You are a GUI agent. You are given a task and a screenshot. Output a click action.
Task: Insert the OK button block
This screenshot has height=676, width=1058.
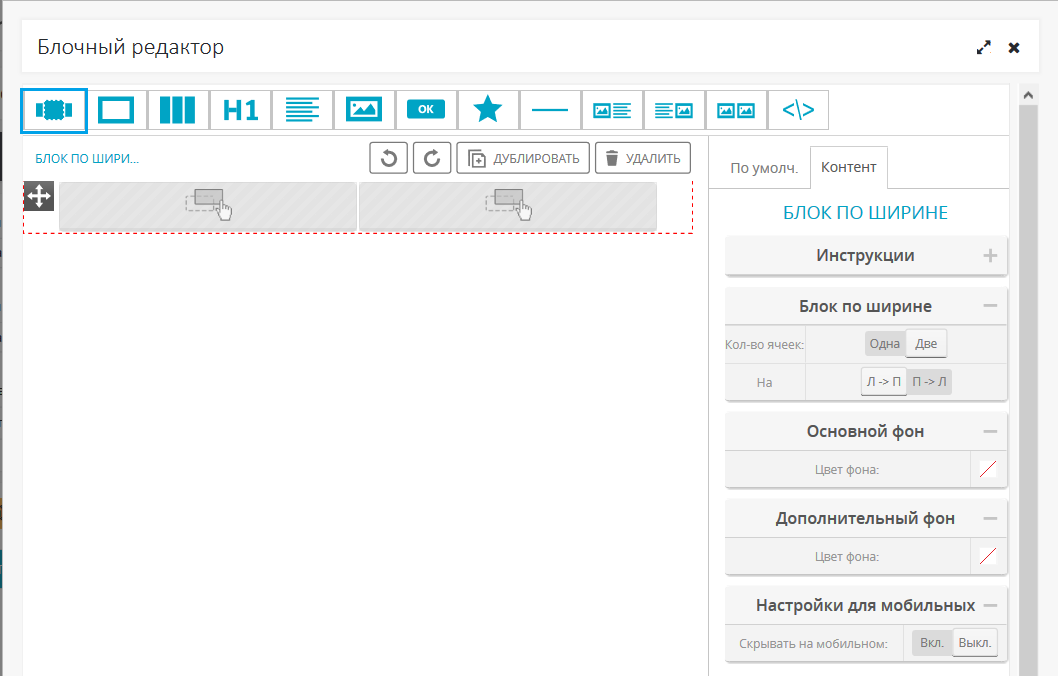click(x=426, y=110)
